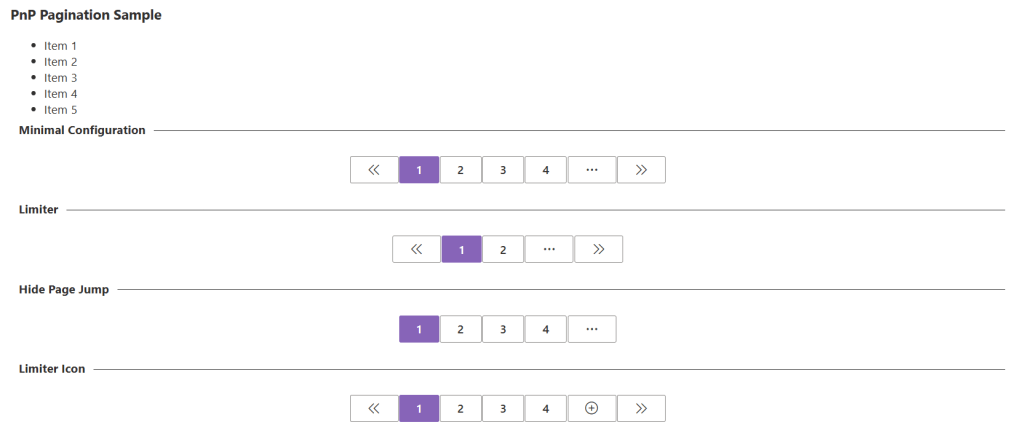Image resolution: width=1023 pixels, height=441 pixels.
Task: Click the circled plus limiter icon
Action: pos(591,409)
